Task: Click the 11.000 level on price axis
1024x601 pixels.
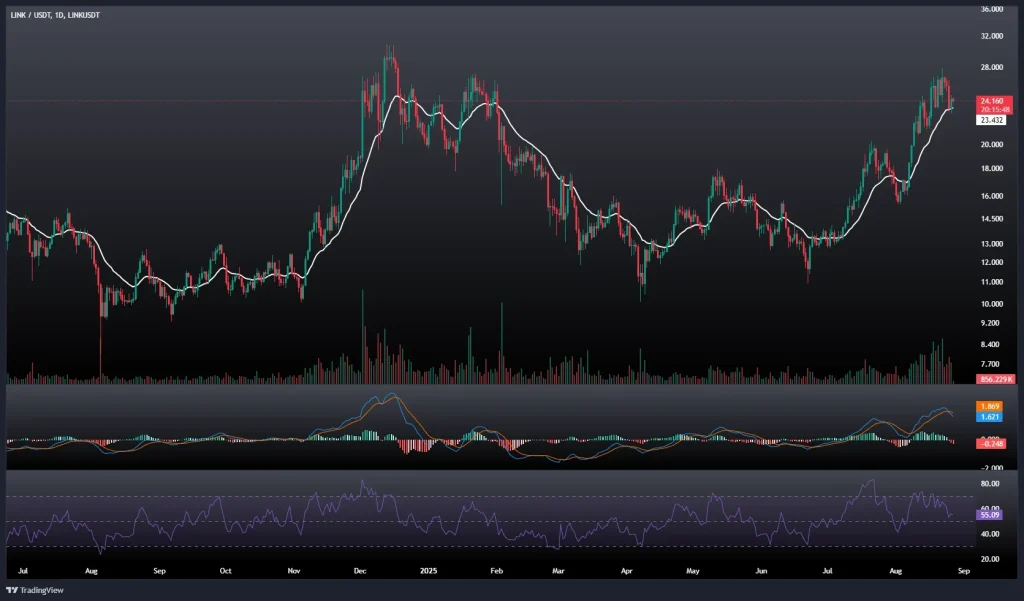Action: pyautogui.click(x=992, y=283)
